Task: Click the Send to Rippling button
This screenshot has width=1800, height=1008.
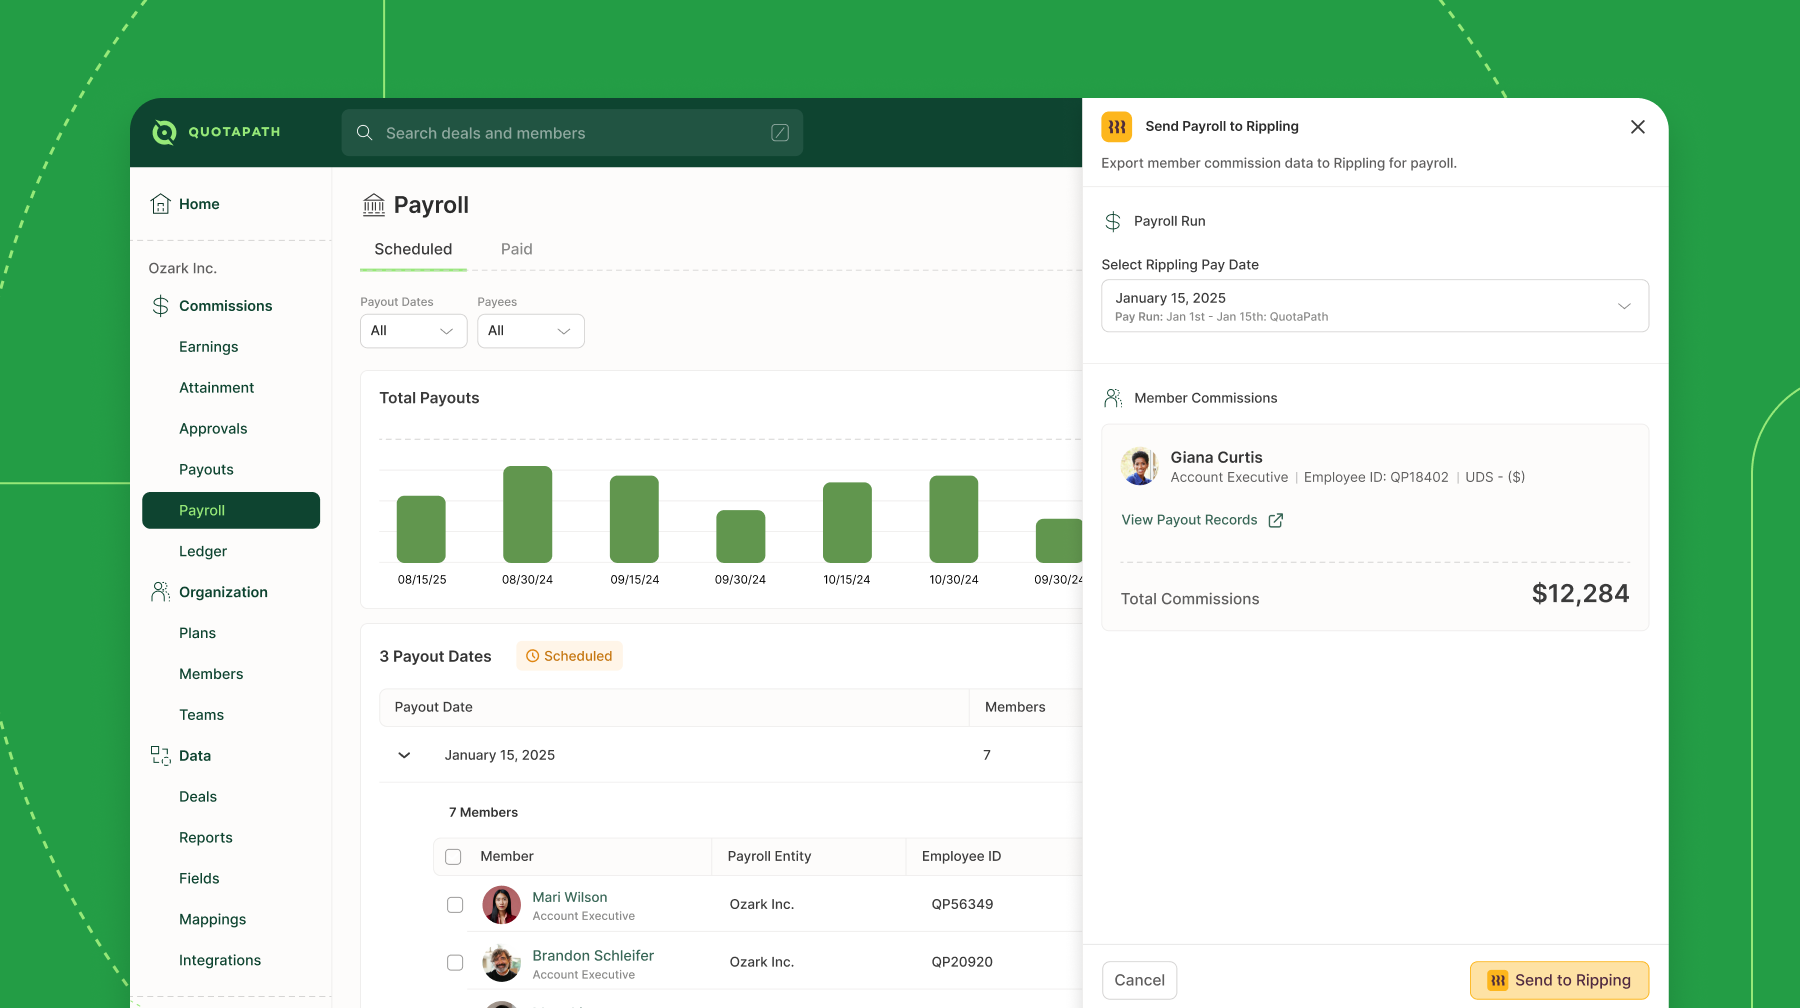Action: (x=1559, y=981)
